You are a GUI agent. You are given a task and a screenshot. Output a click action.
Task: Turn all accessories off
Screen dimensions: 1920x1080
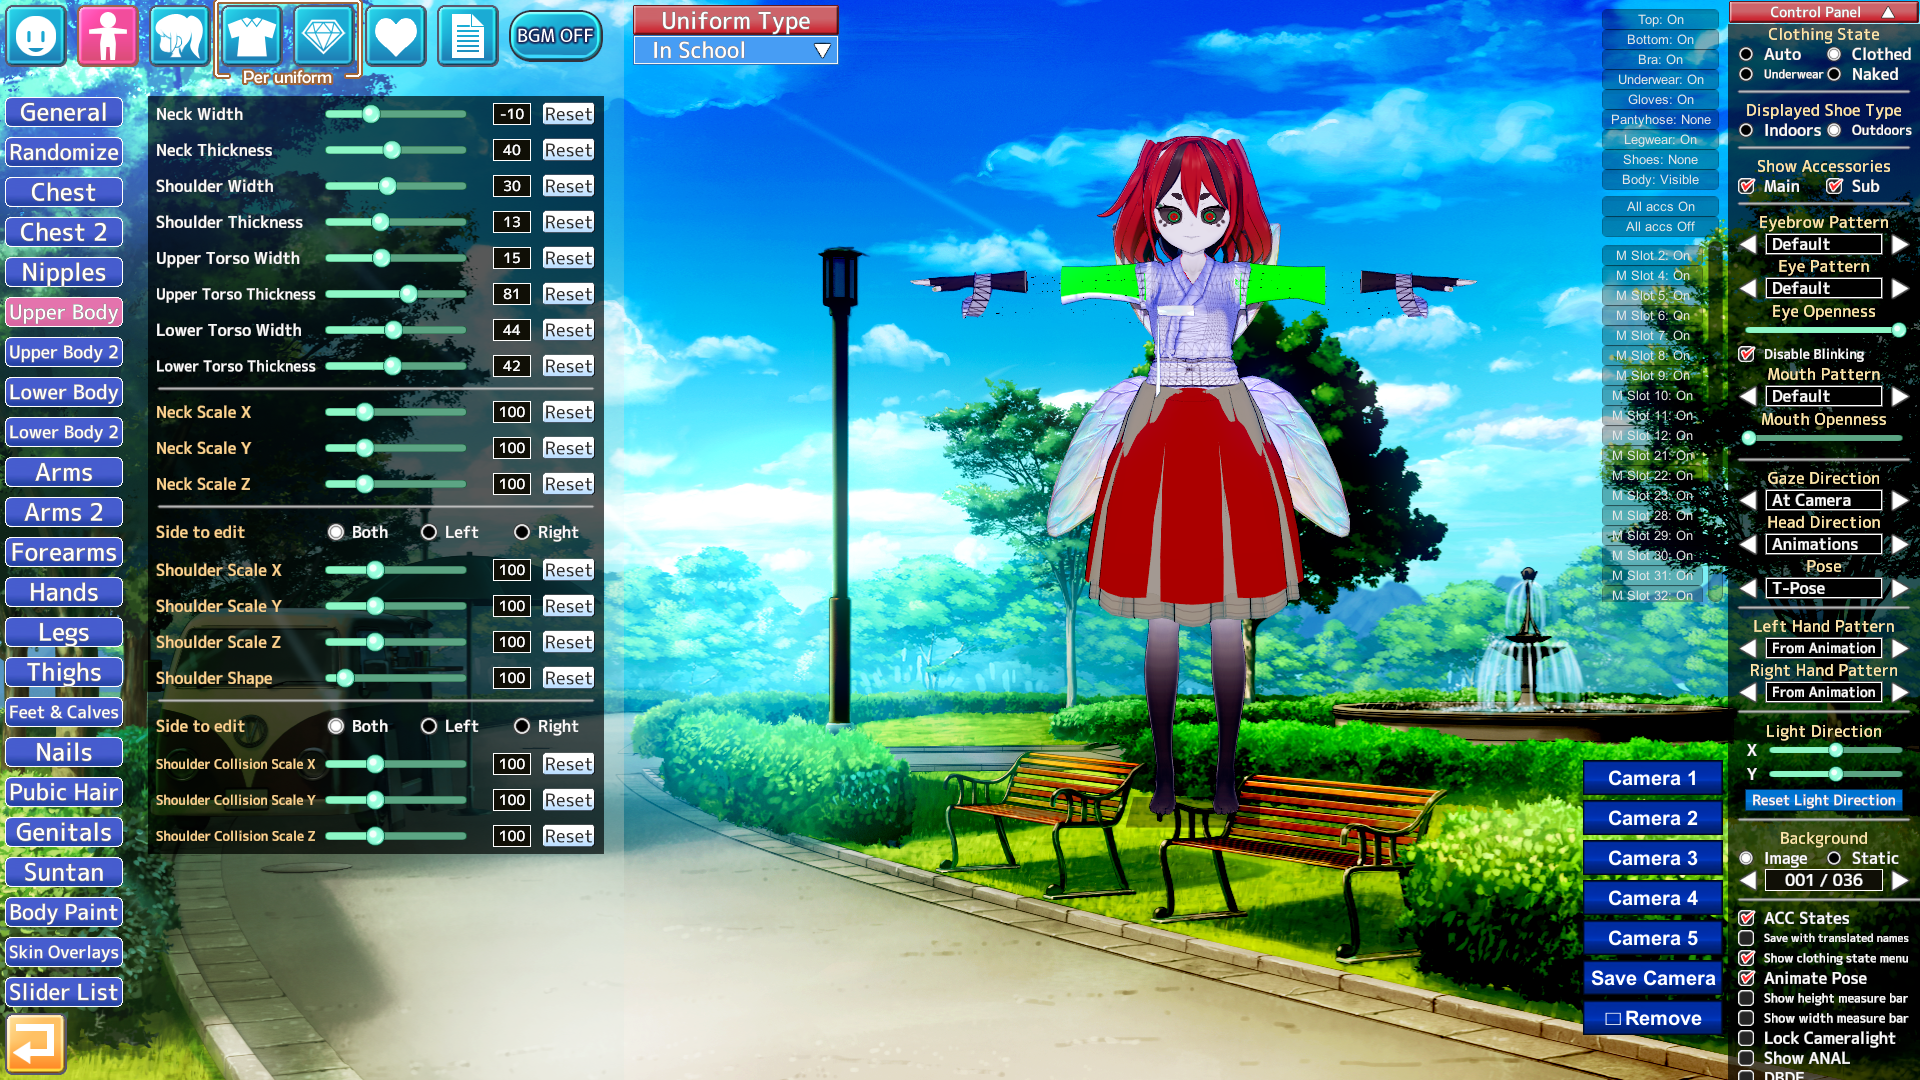coord(1660,226)
